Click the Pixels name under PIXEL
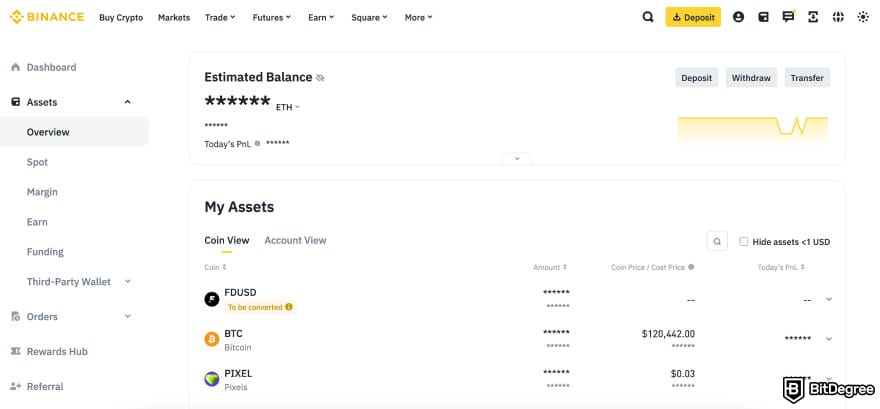 pyautogui.click(x=236, y=387)
